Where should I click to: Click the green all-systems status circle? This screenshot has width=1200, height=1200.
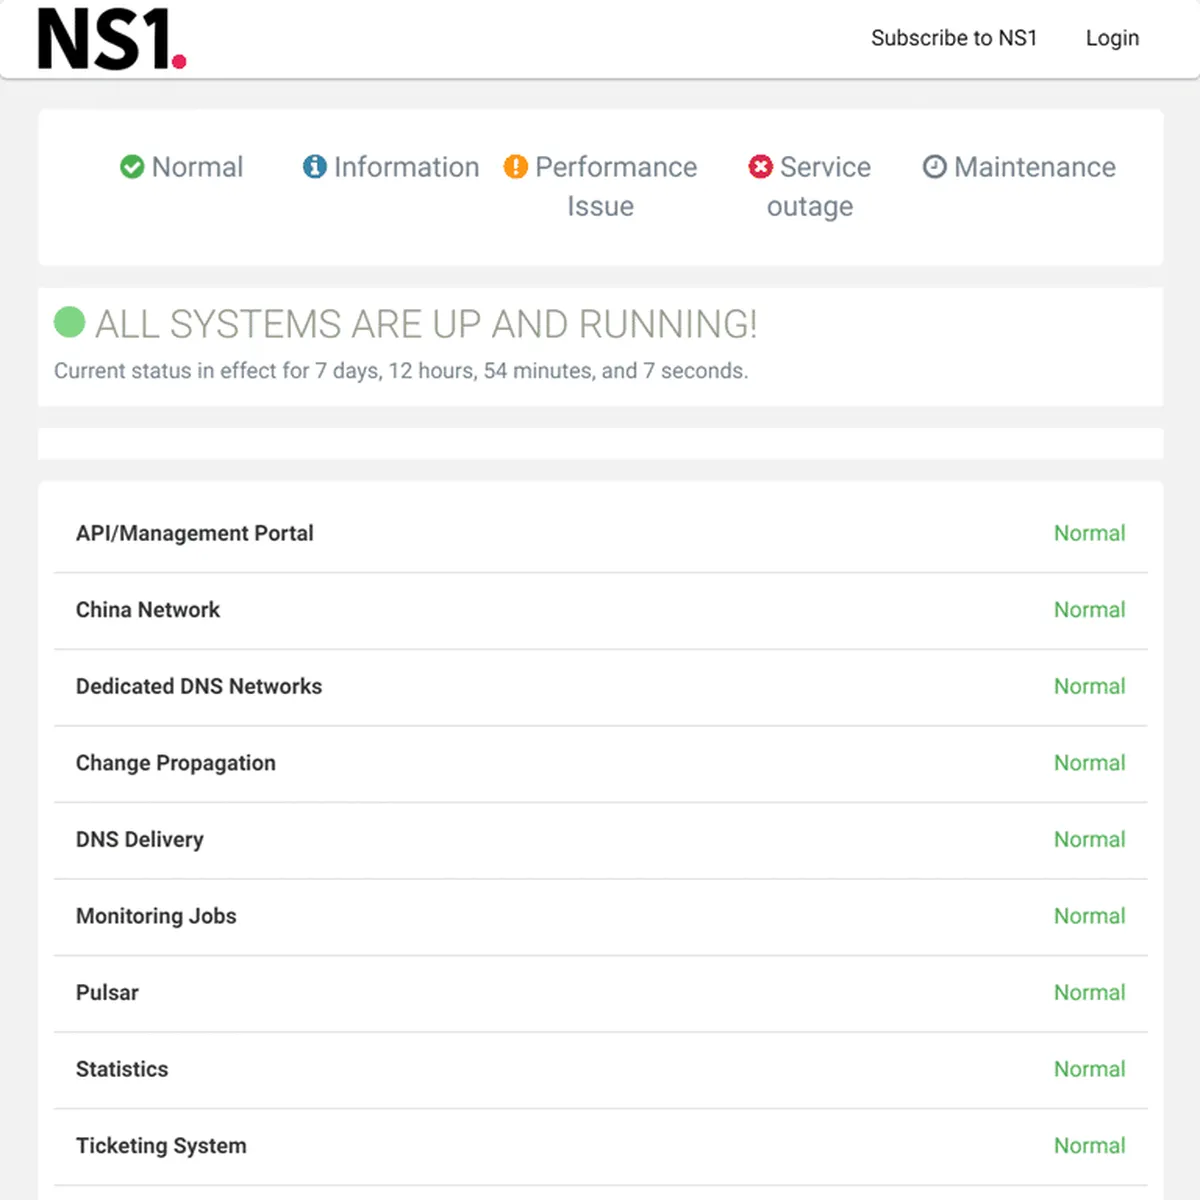(x=69, y=322)
